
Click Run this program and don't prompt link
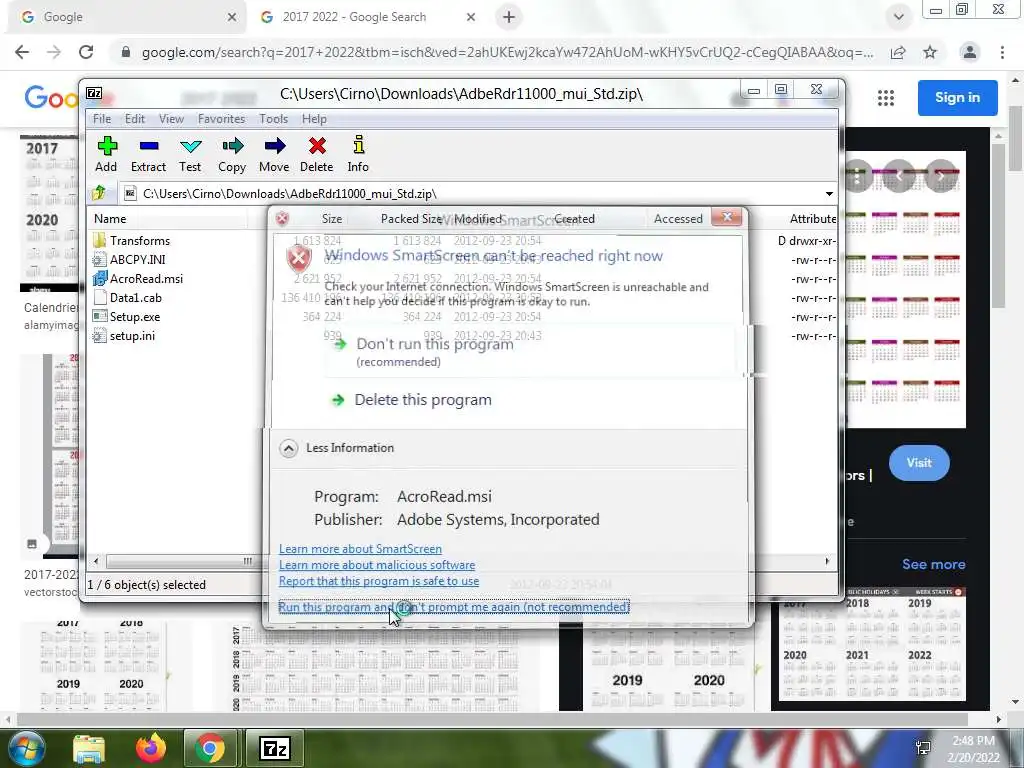454,607
